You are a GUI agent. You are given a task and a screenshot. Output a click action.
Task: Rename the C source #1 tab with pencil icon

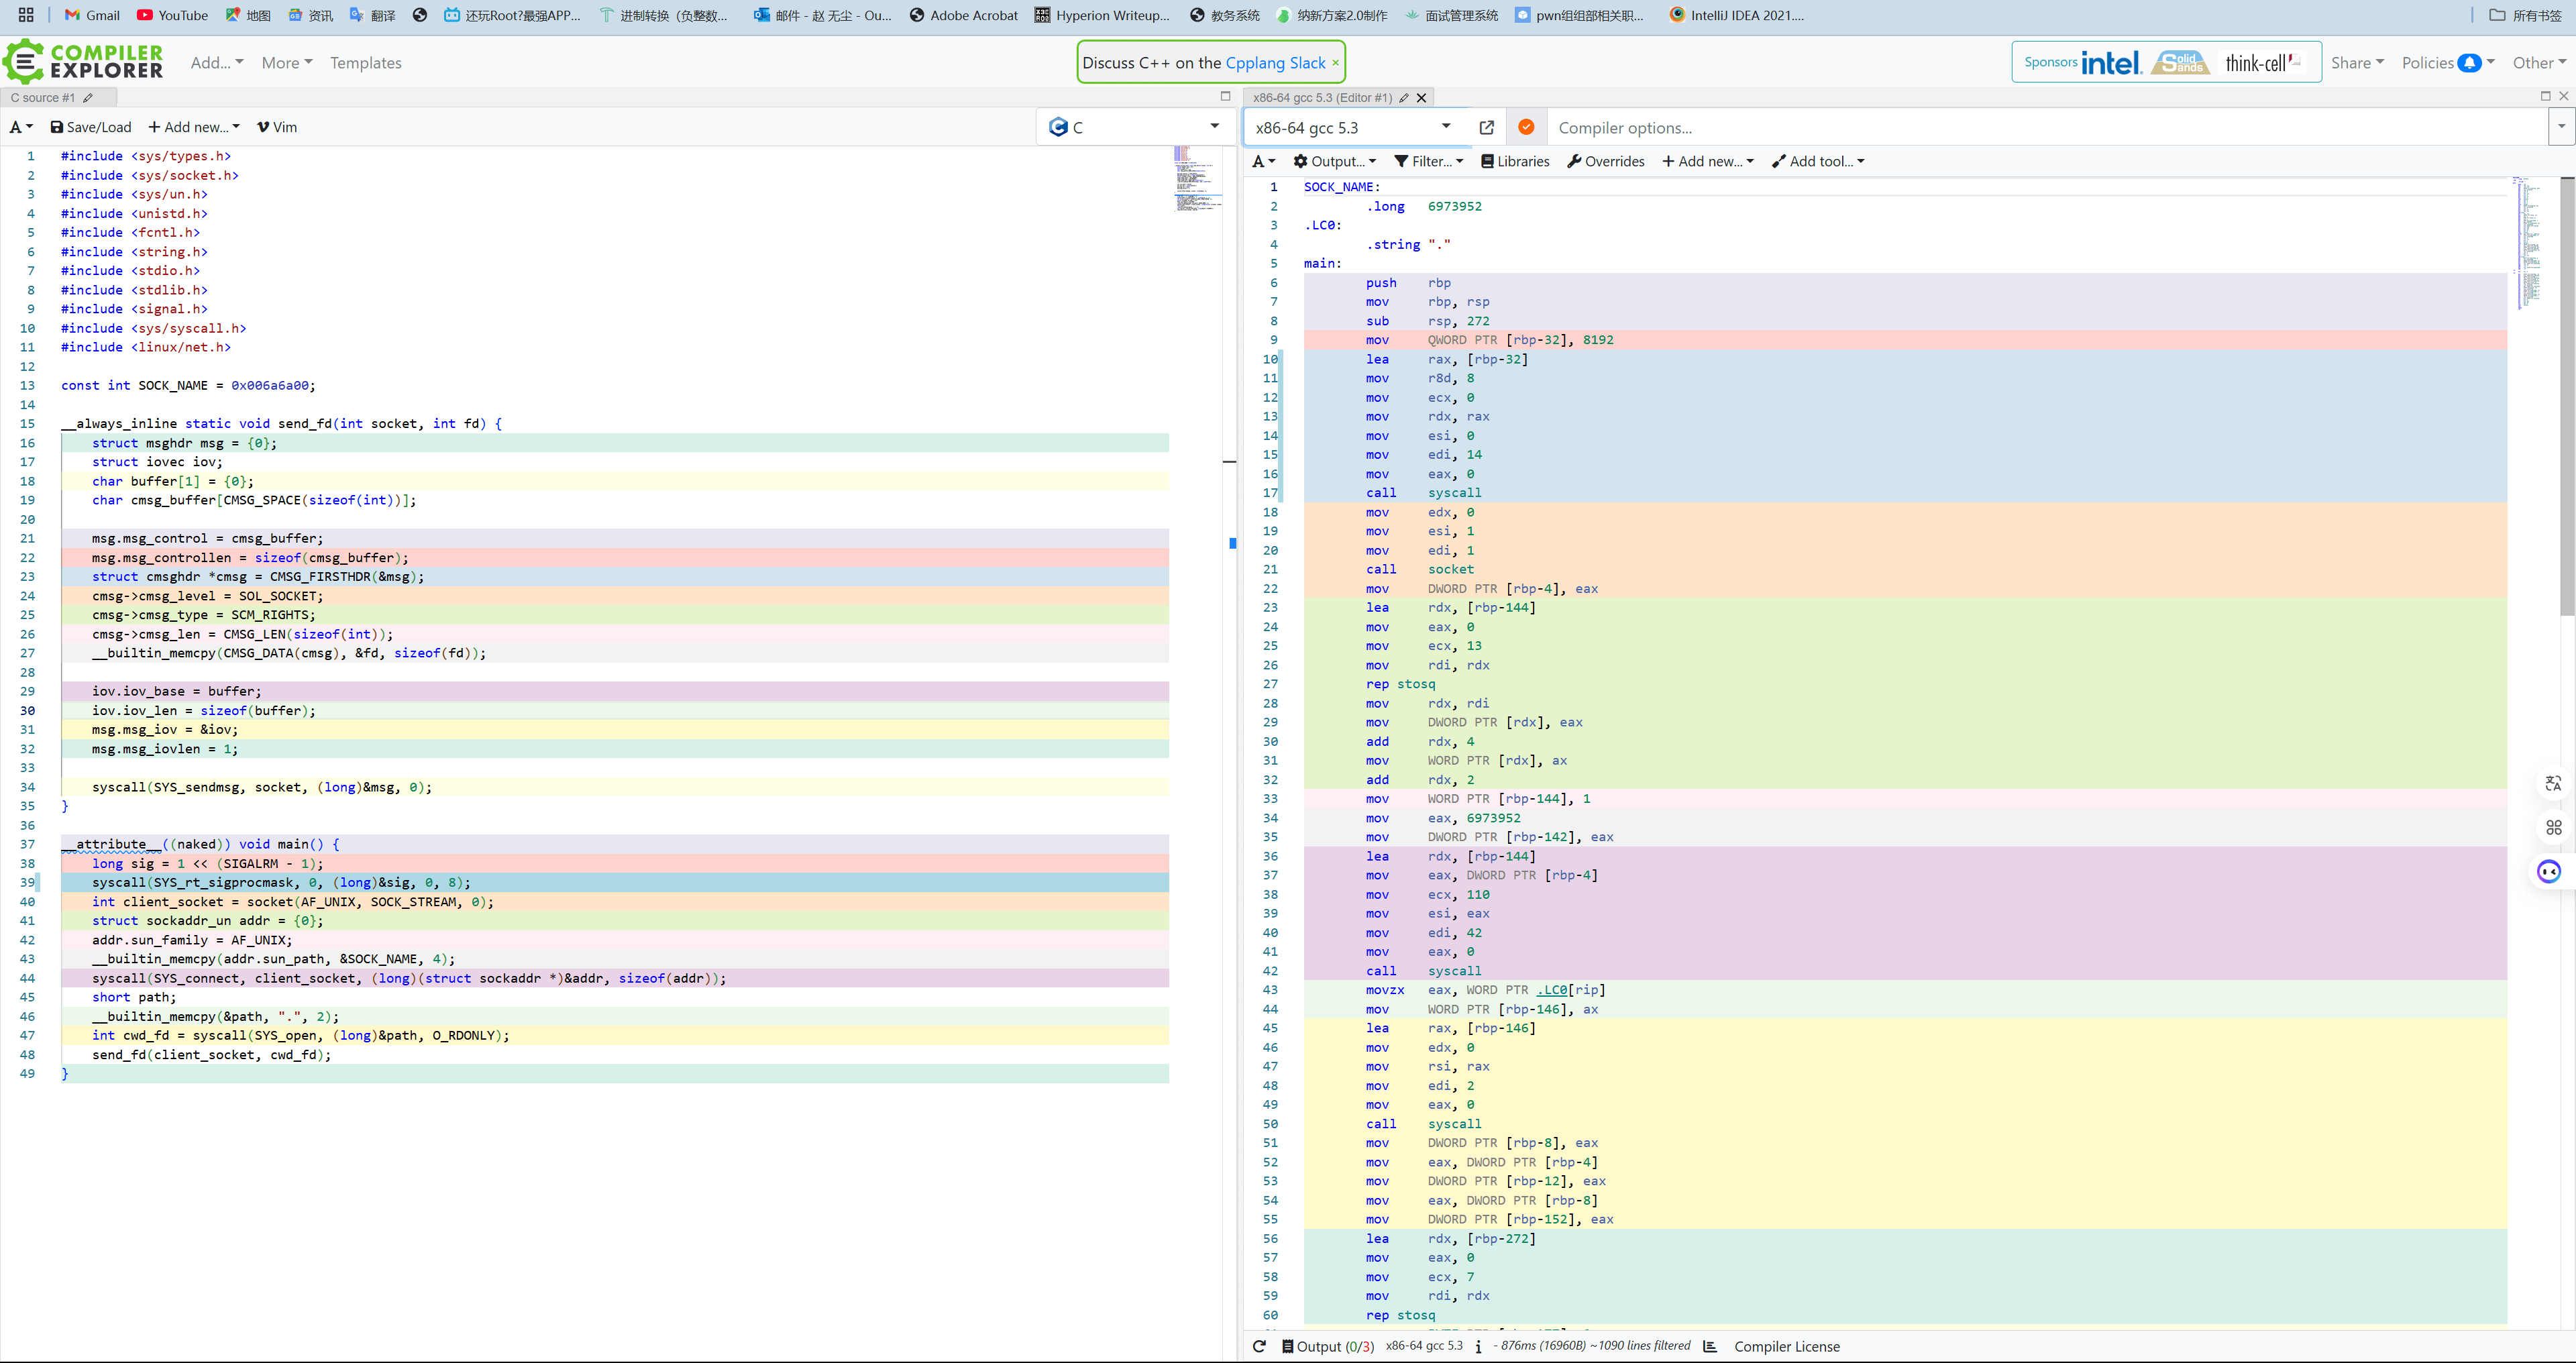(x=88, y=97)
